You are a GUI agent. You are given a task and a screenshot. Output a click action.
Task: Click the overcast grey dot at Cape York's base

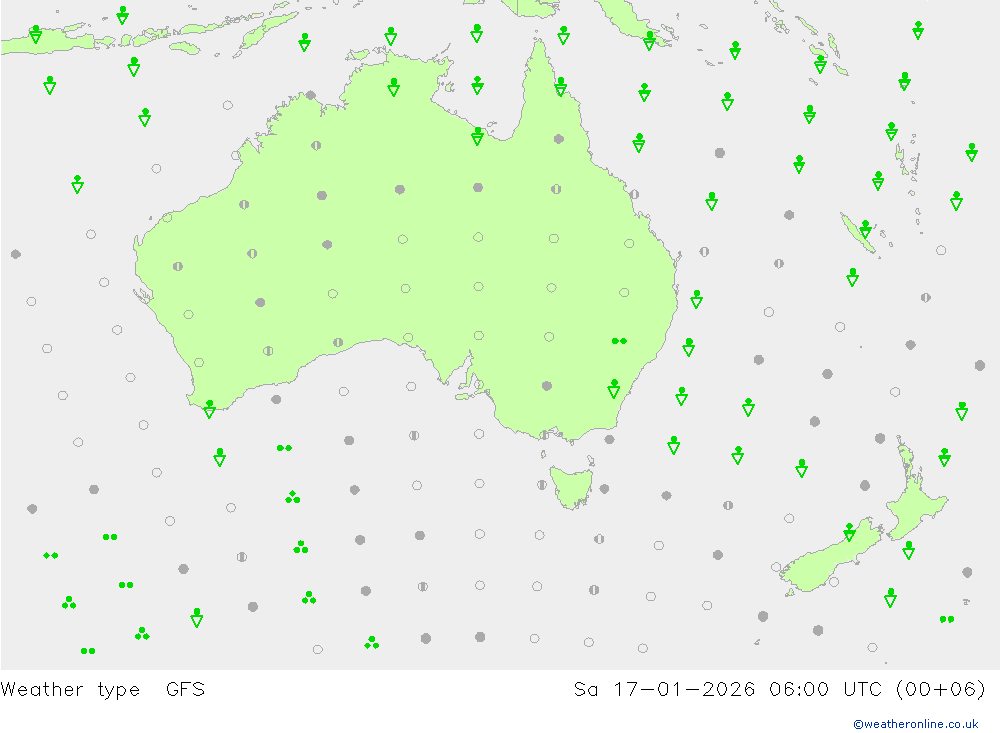(559, 139)
